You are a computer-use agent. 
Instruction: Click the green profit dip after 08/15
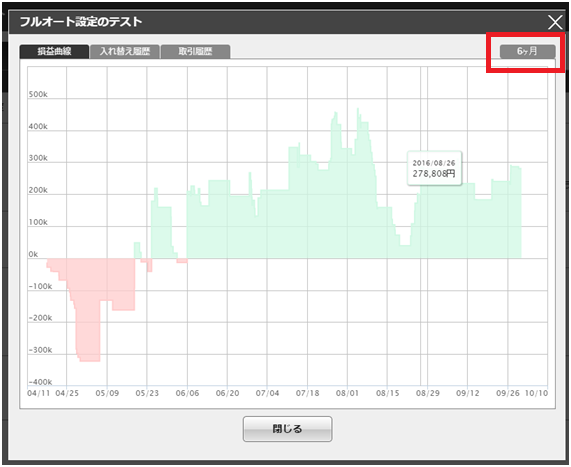405,240
